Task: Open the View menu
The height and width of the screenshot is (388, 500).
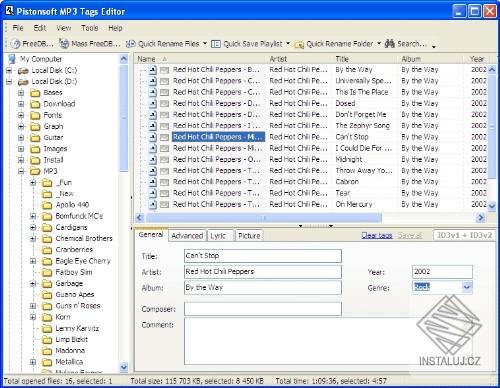Action: click(63, 28)
